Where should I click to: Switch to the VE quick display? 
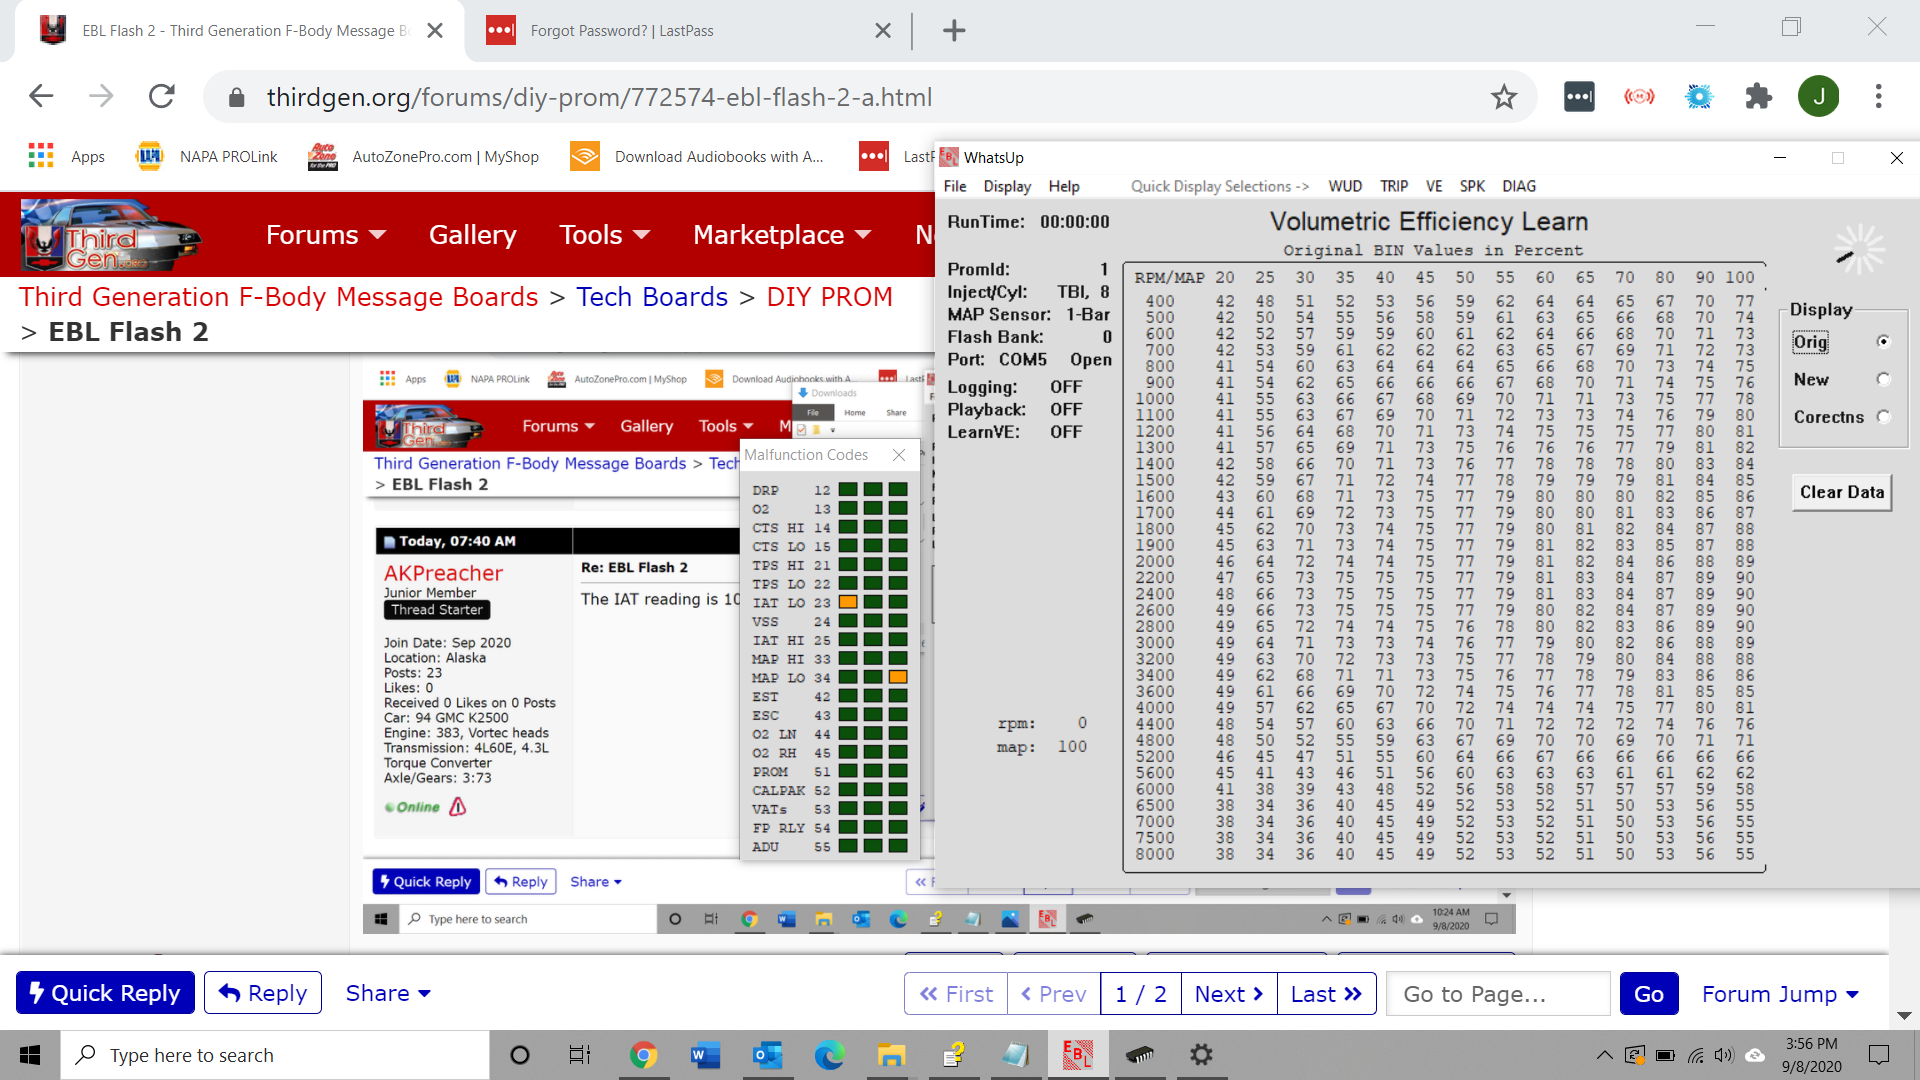click(x=1433, y=186)
